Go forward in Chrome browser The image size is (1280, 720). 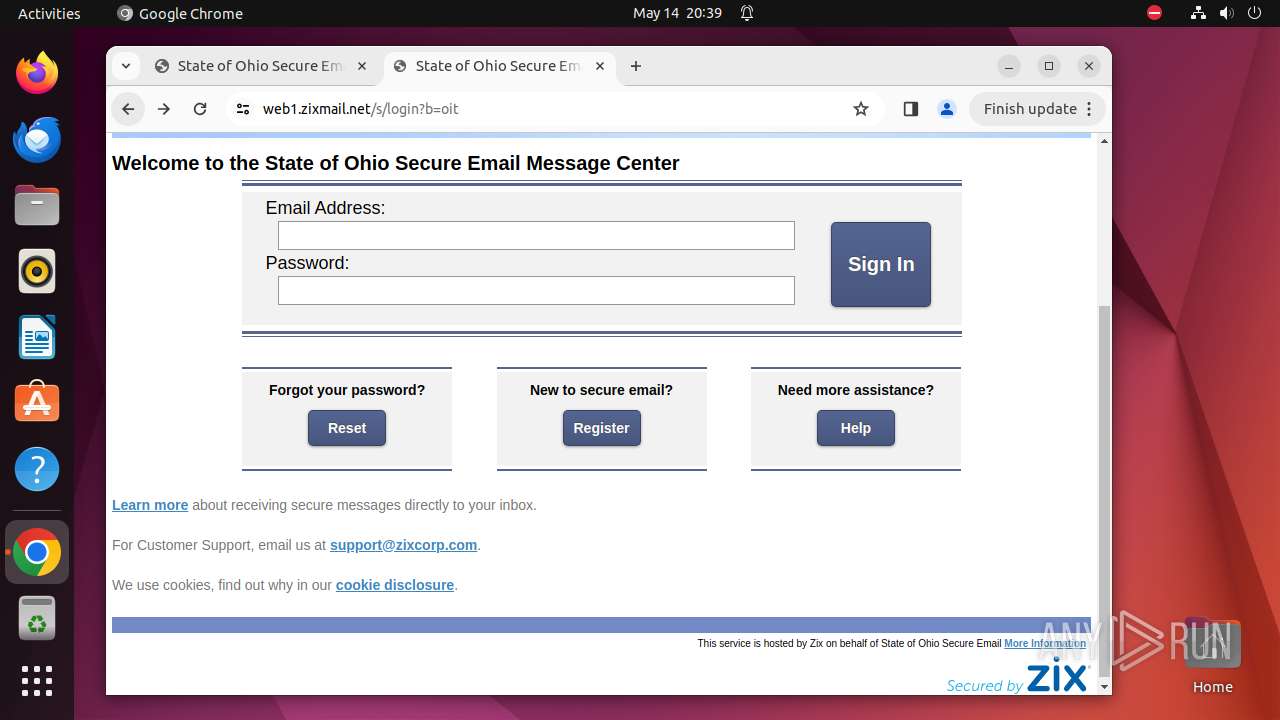pos(164,109)
